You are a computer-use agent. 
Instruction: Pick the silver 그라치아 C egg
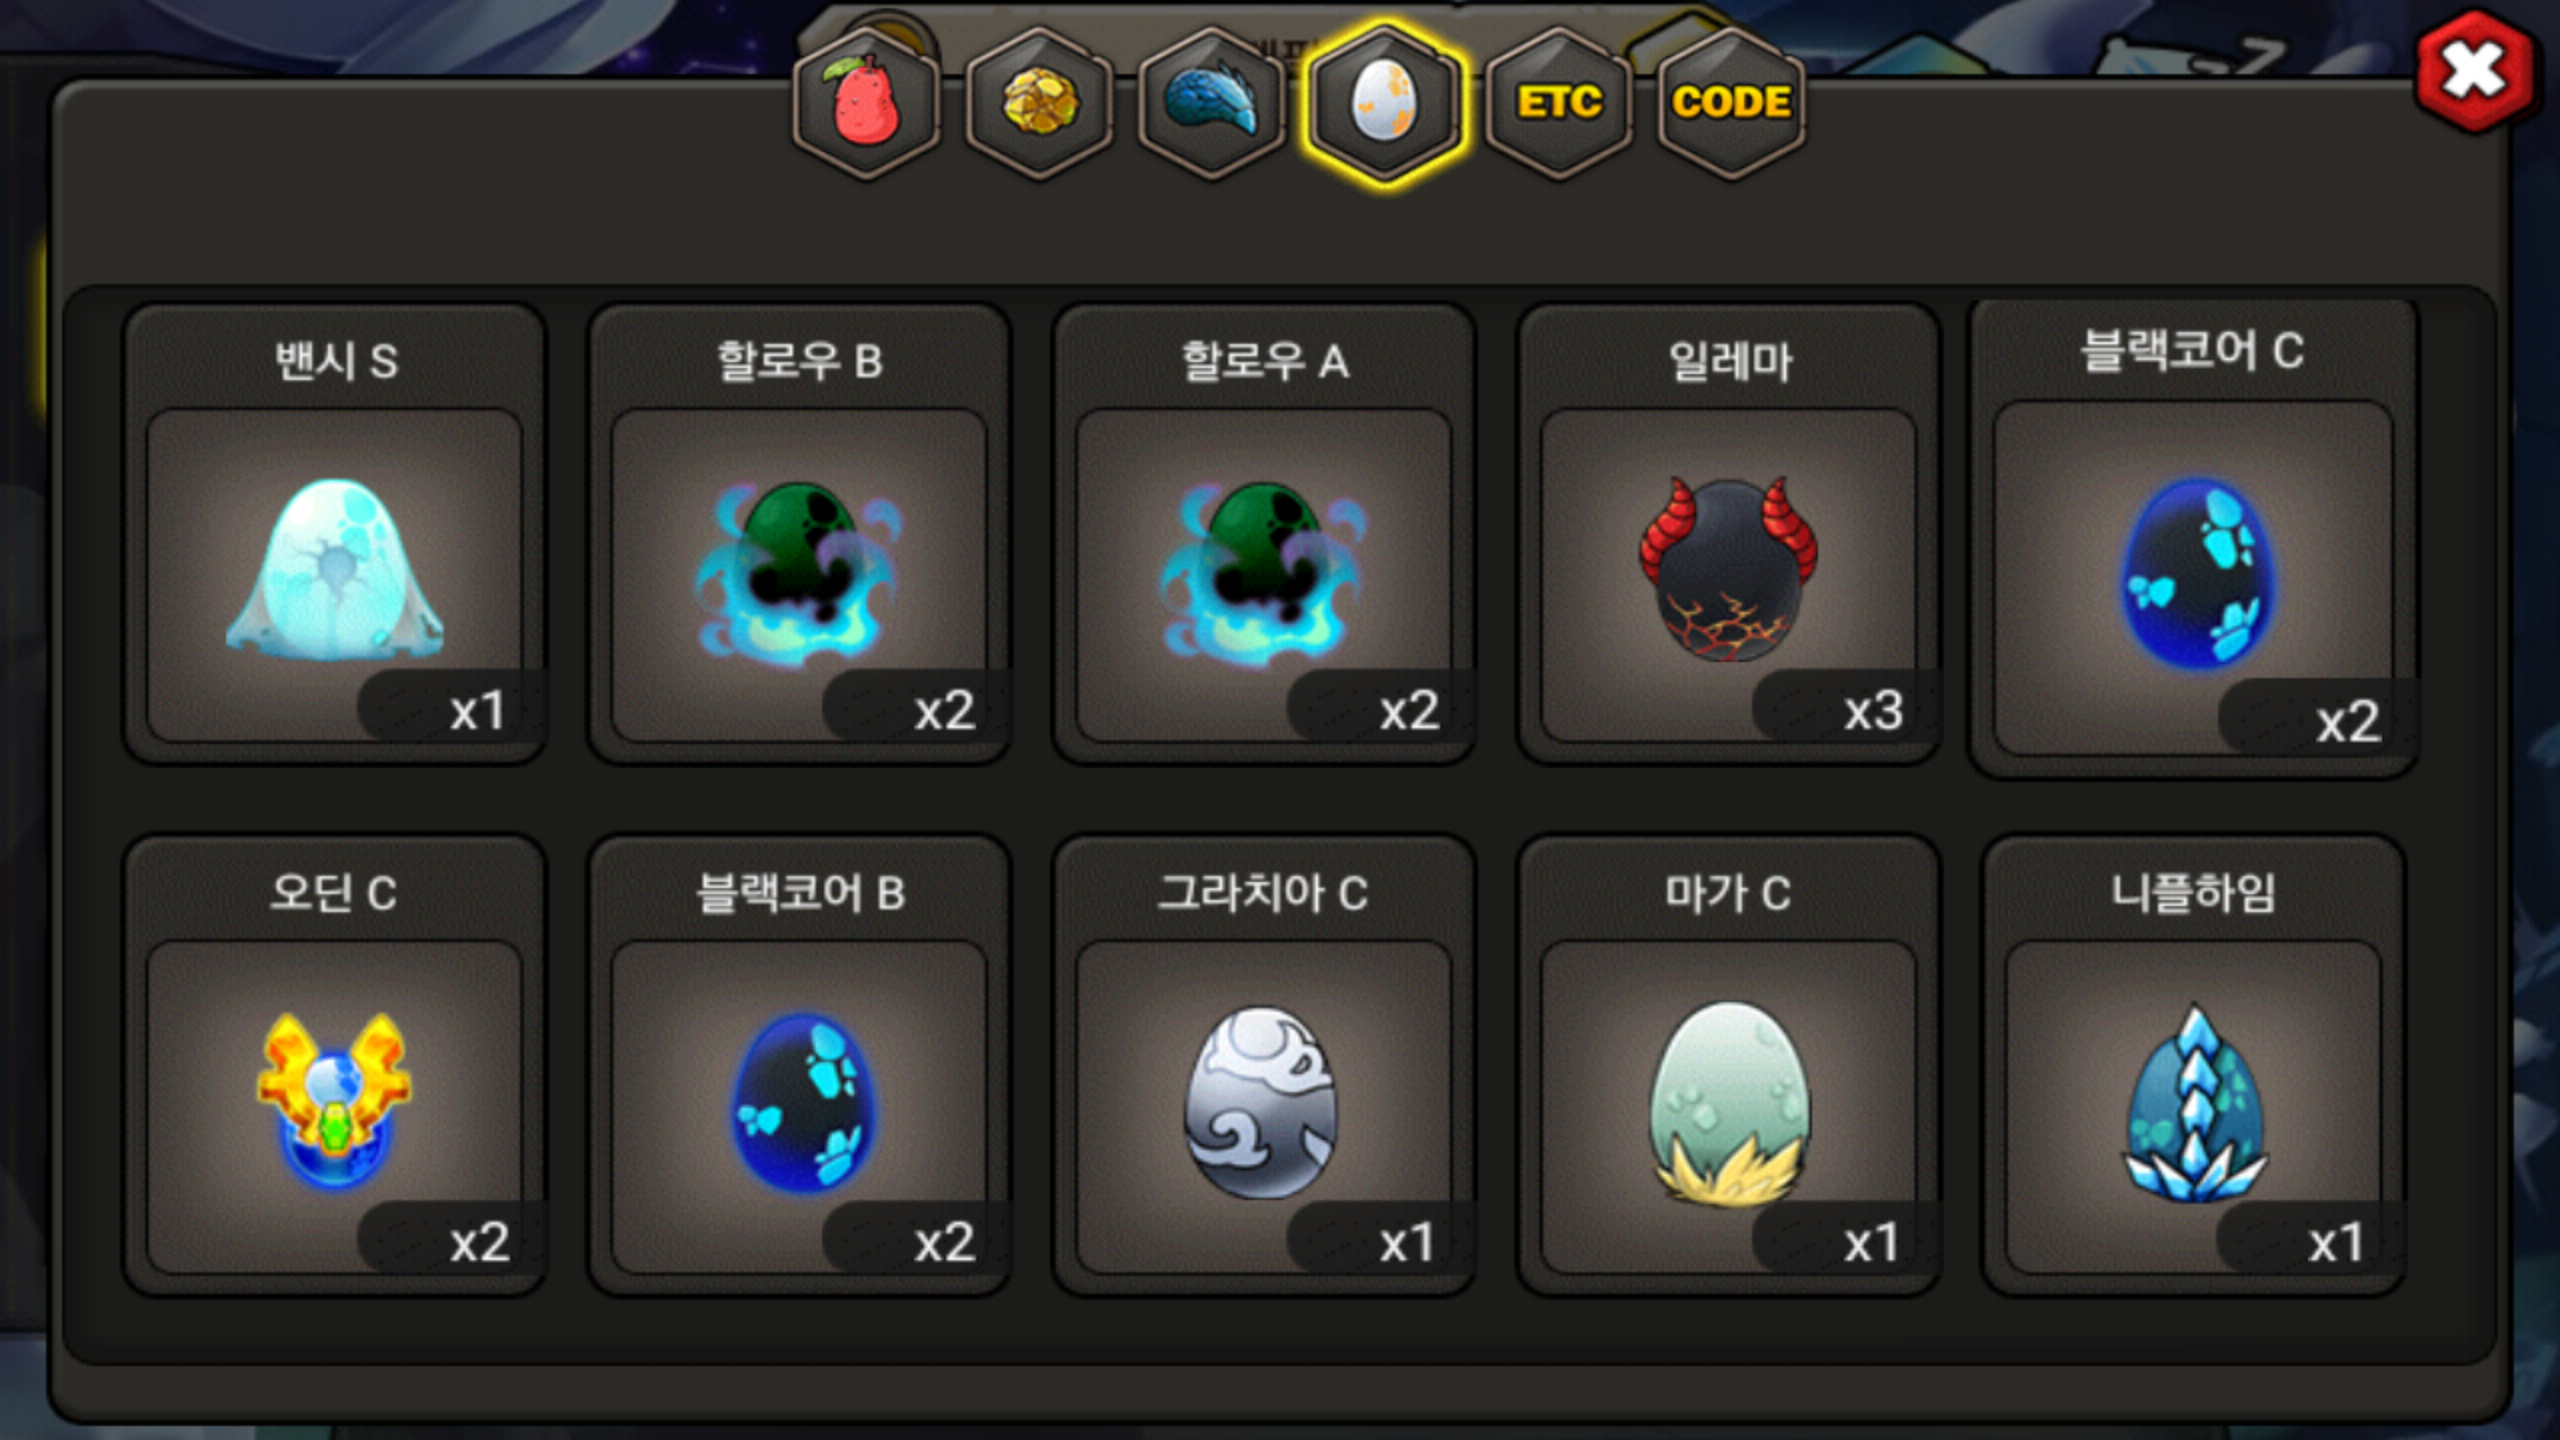tap(1264, 1066)
